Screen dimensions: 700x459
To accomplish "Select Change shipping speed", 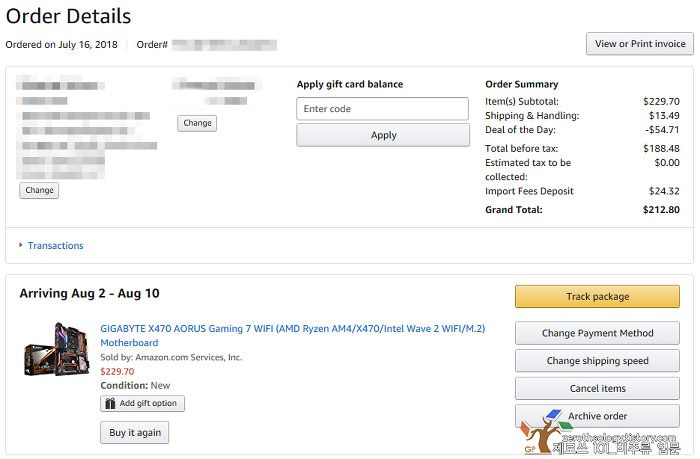I will 597,361.
